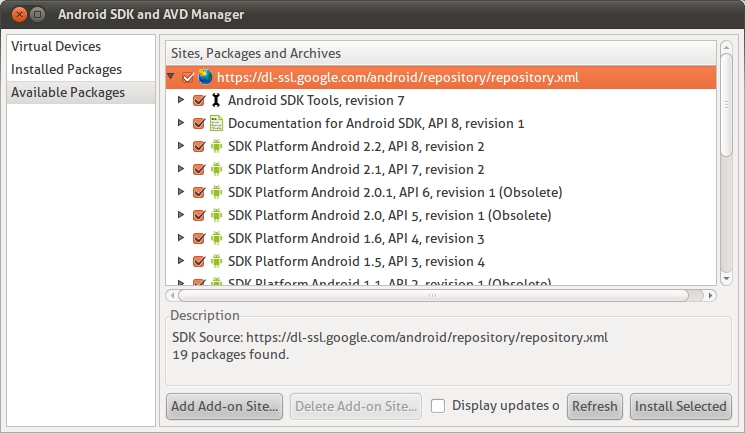The image size is (745, 433).
Task: Click the scroll up arrow
Action: click(x=726, y=47)
